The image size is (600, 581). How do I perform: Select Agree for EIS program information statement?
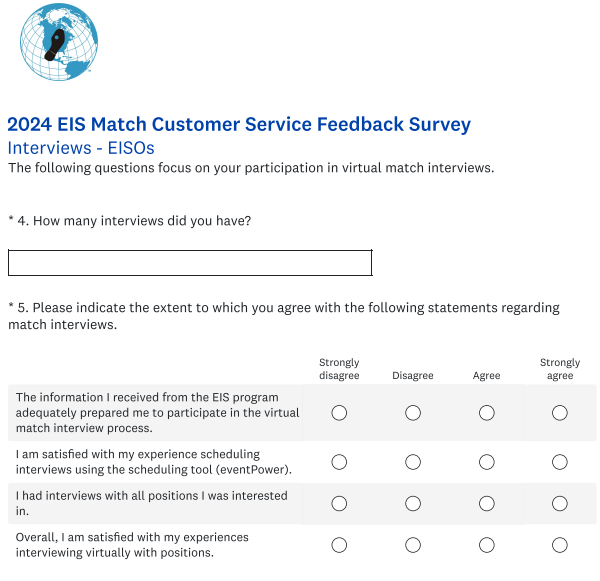point(487,413)
